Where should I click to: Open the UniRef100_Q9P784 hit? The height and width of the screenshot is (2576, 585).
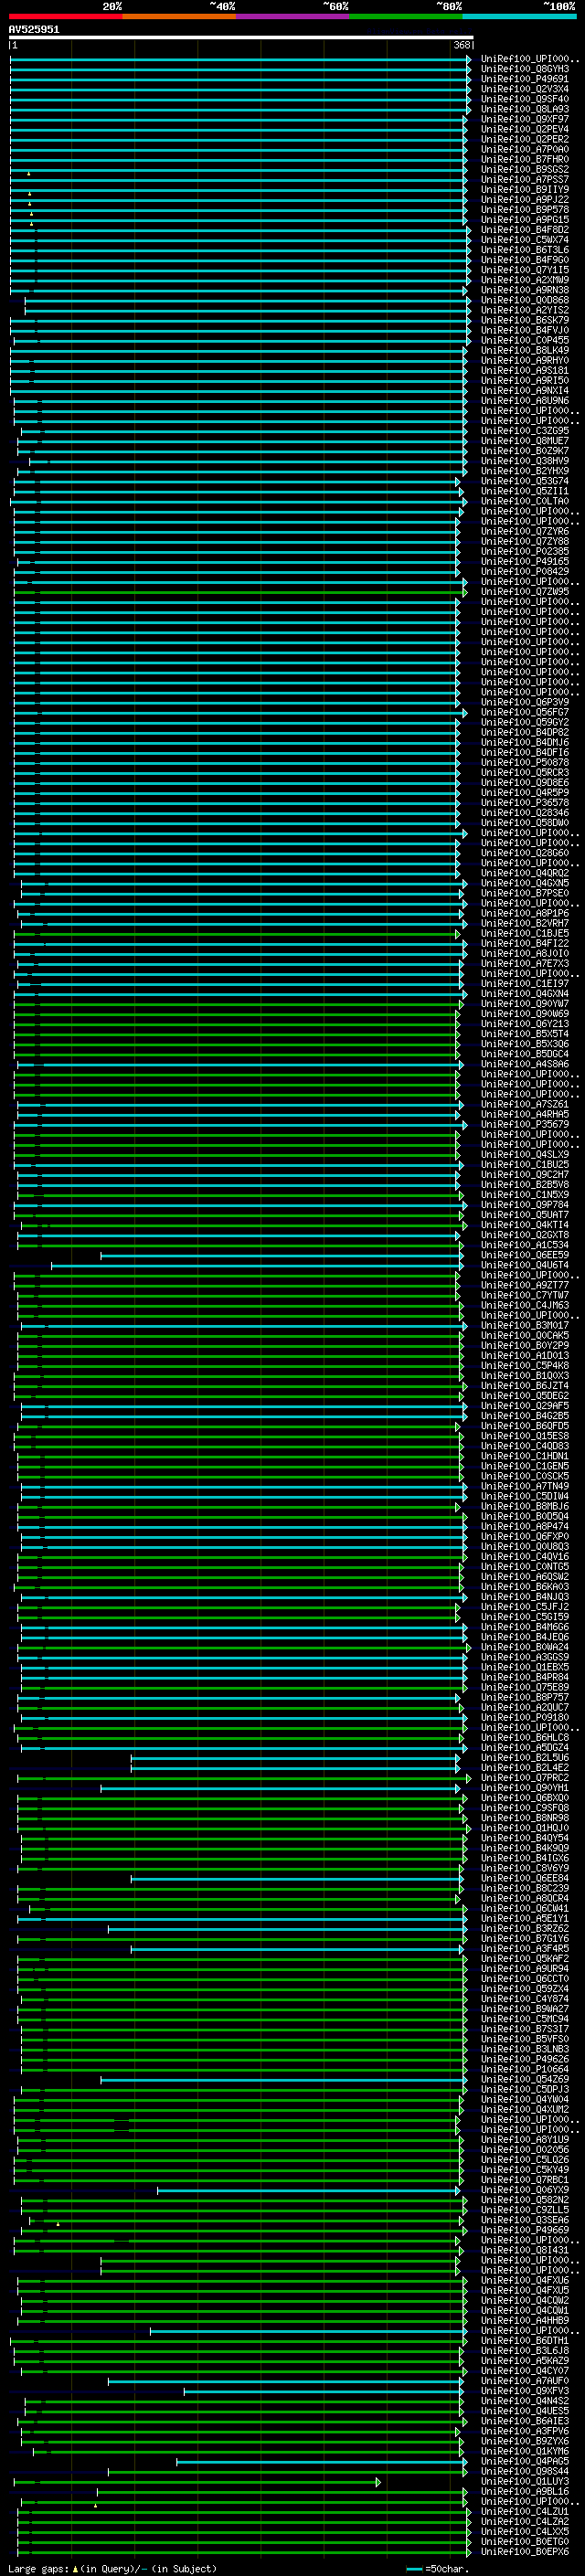click(x=525, y=1205)
